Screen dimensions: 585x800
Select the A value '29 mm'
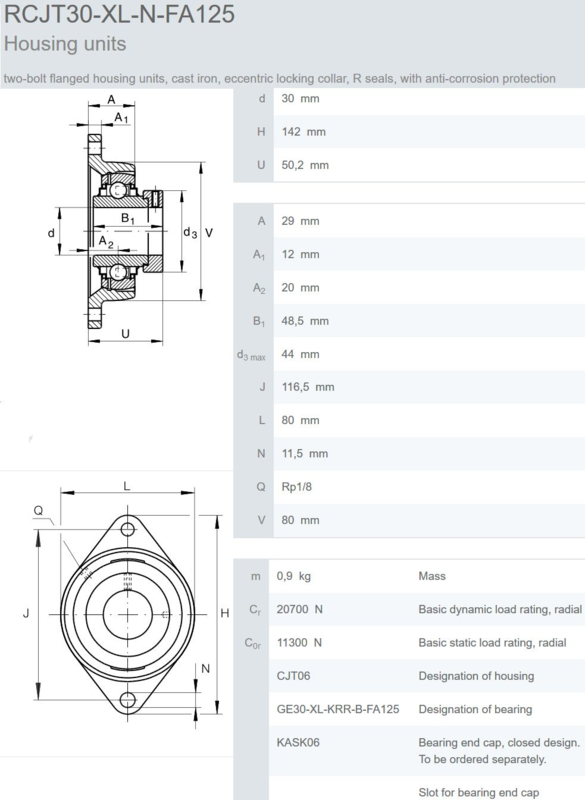pos(300,221)
